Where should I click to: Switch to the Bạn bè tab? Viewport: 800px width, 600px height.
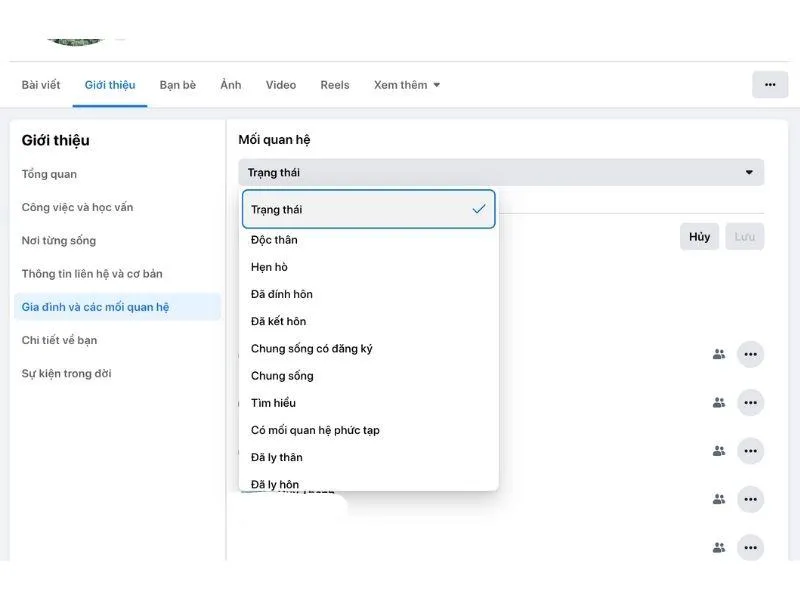(177, 85)
